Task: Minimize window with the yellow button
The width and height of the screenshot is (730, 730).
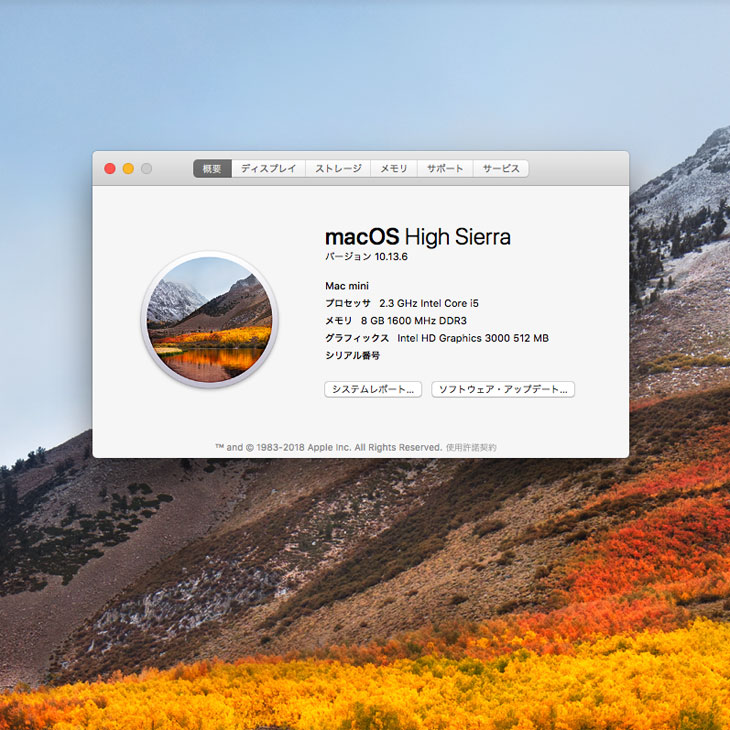Action: [x=128, y=169]
